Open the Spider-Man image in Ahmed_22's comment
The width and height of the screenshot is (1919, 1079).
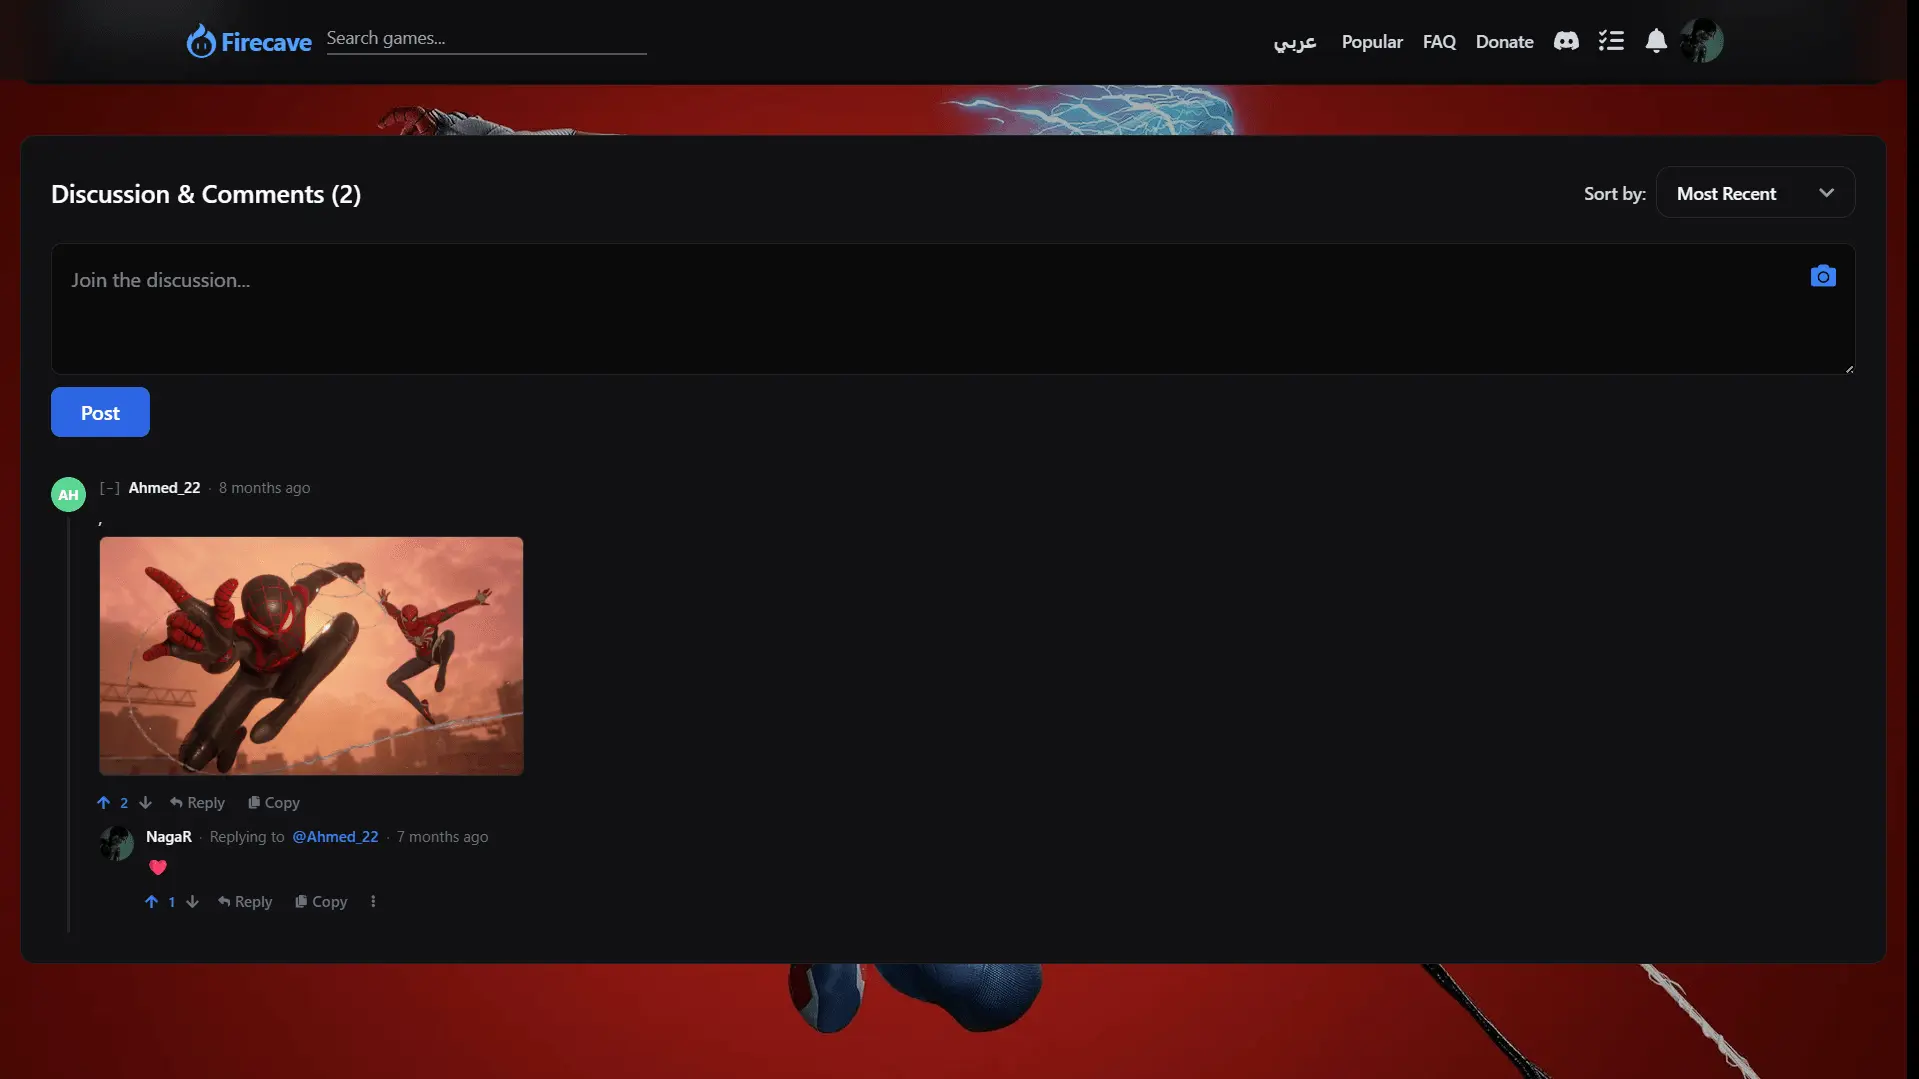coord(311,656)
